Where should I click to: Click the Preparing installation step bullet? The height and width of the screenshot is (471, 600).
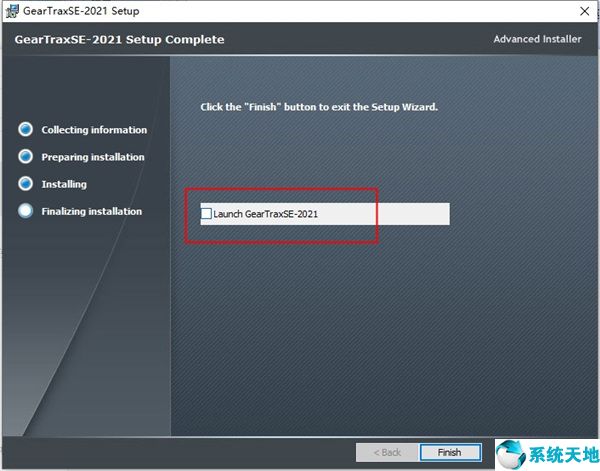[x=26, y=156]
